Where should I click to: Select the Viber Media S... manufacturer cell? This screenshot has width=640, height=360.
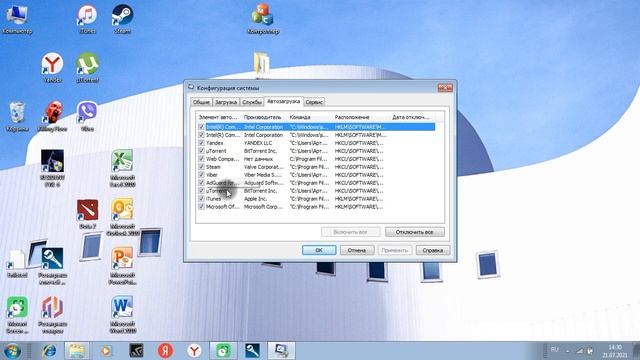[x=263, y=175]
